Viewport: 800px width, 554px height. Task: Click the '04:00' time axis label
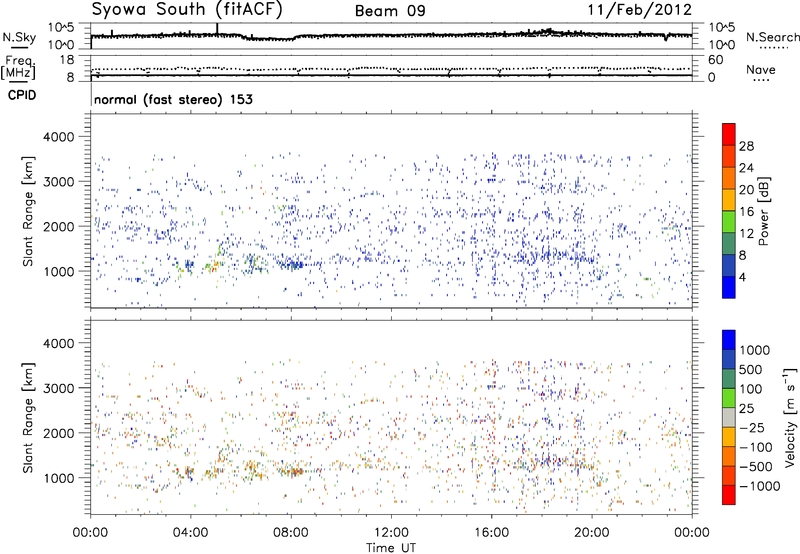[x=190, y=533]
